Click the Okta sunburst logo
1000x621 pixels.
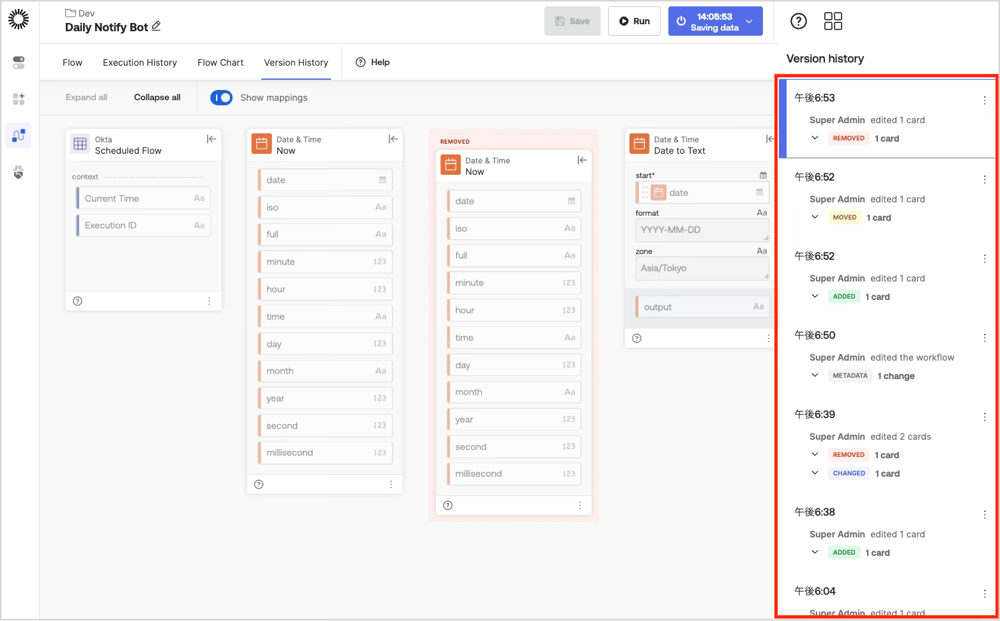(18, 20)
